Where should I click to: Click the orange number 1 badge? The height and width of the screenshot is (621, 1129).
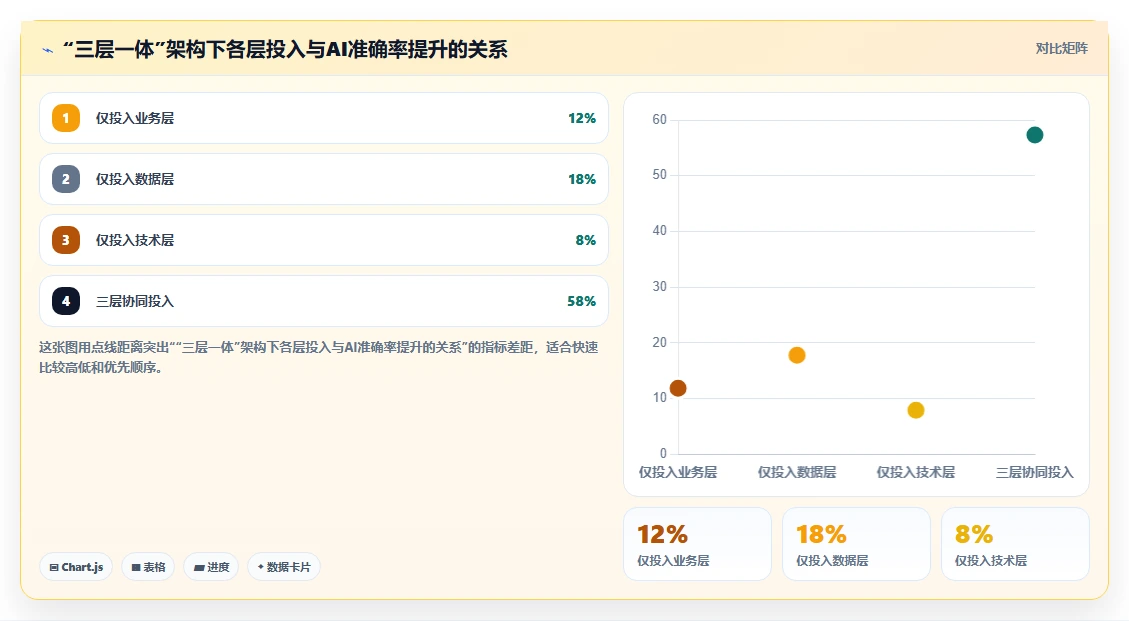pos(66,118)
